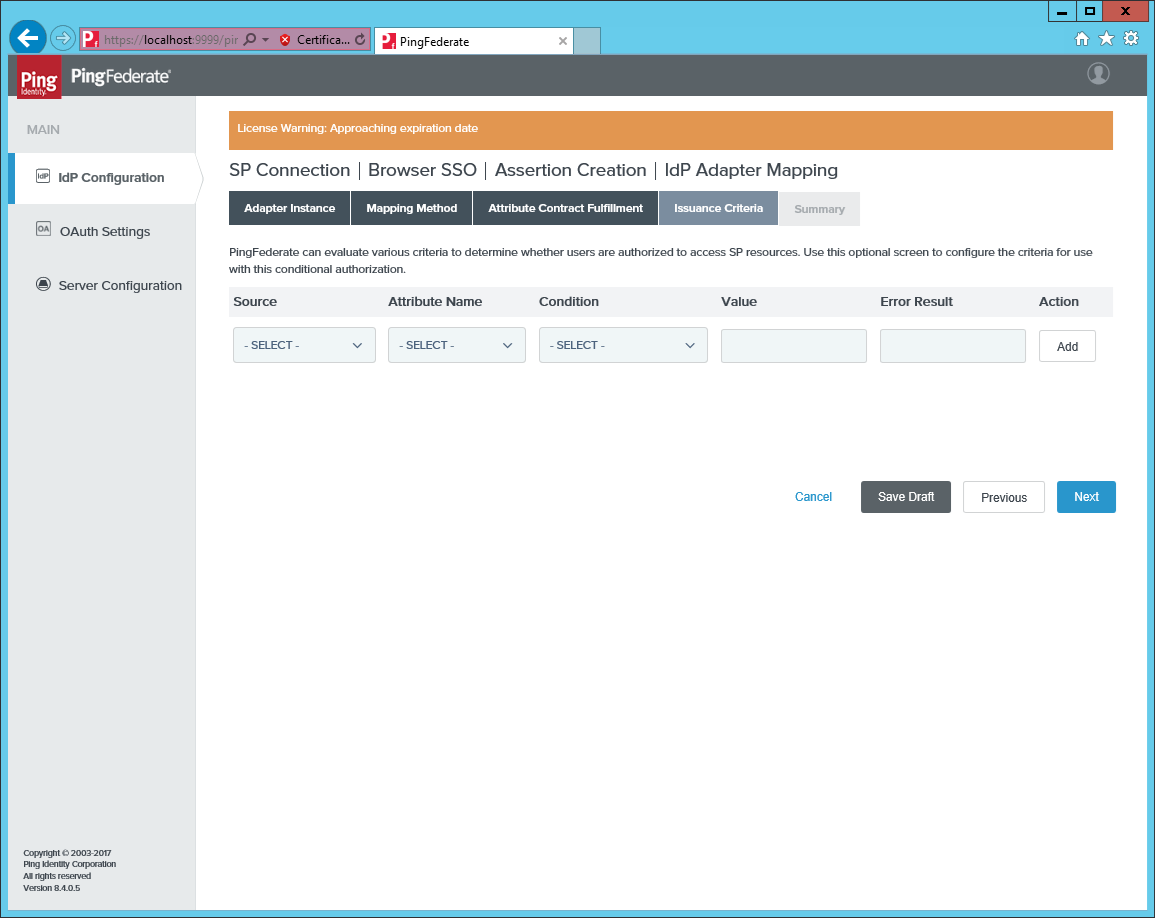This screenshot has width=1155, height=918.
Task: Open the Favorites star icon
Action: click(x=1106, y=39)
